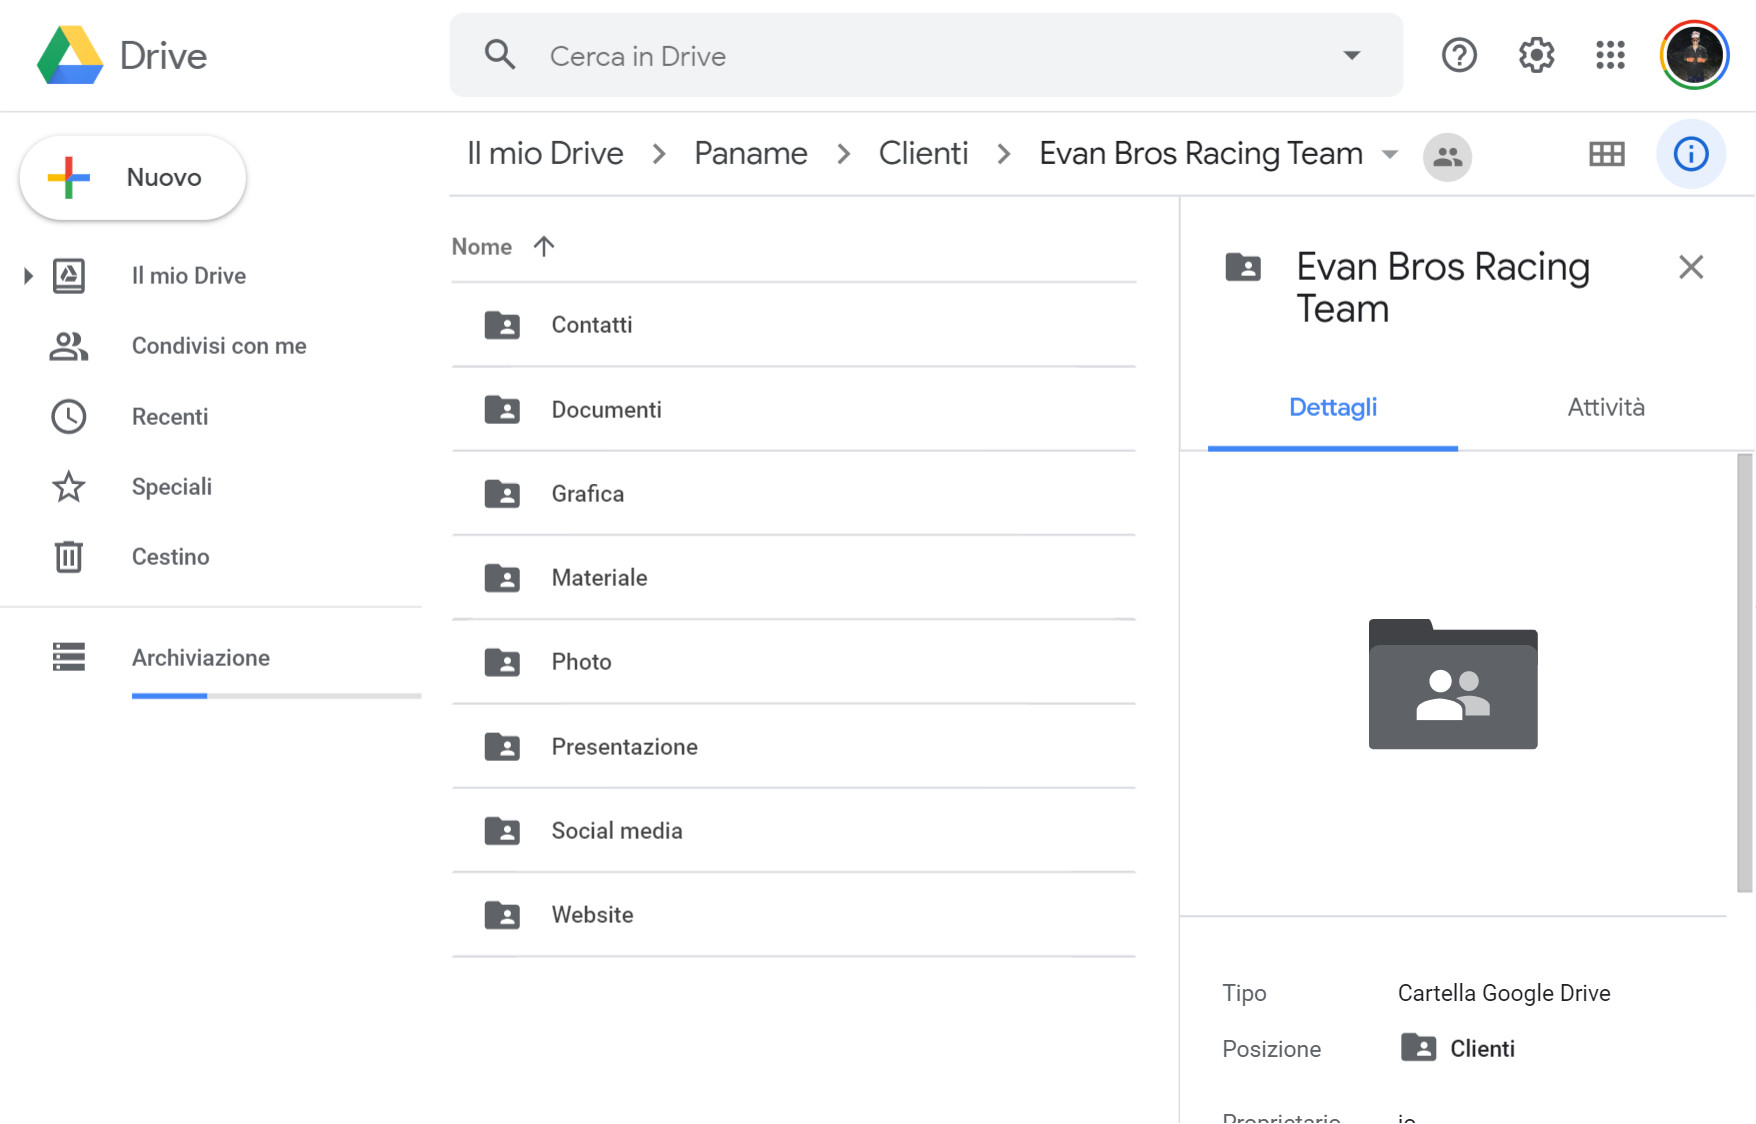The width and height of the screenshot is (1756, 1124).
Task: Switch to grid layout view
Action: [x=1607, y=154]
